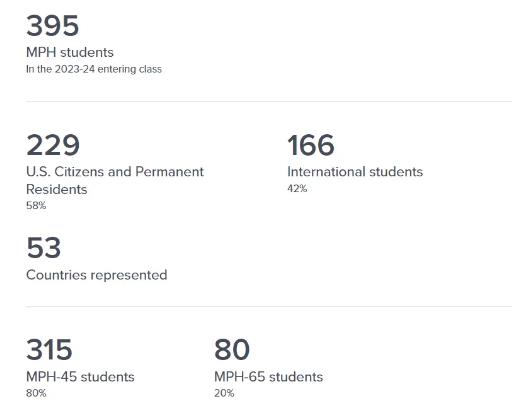Click the word Residents in citizens label
Screen dimensions: 512x405
point(57,189)
